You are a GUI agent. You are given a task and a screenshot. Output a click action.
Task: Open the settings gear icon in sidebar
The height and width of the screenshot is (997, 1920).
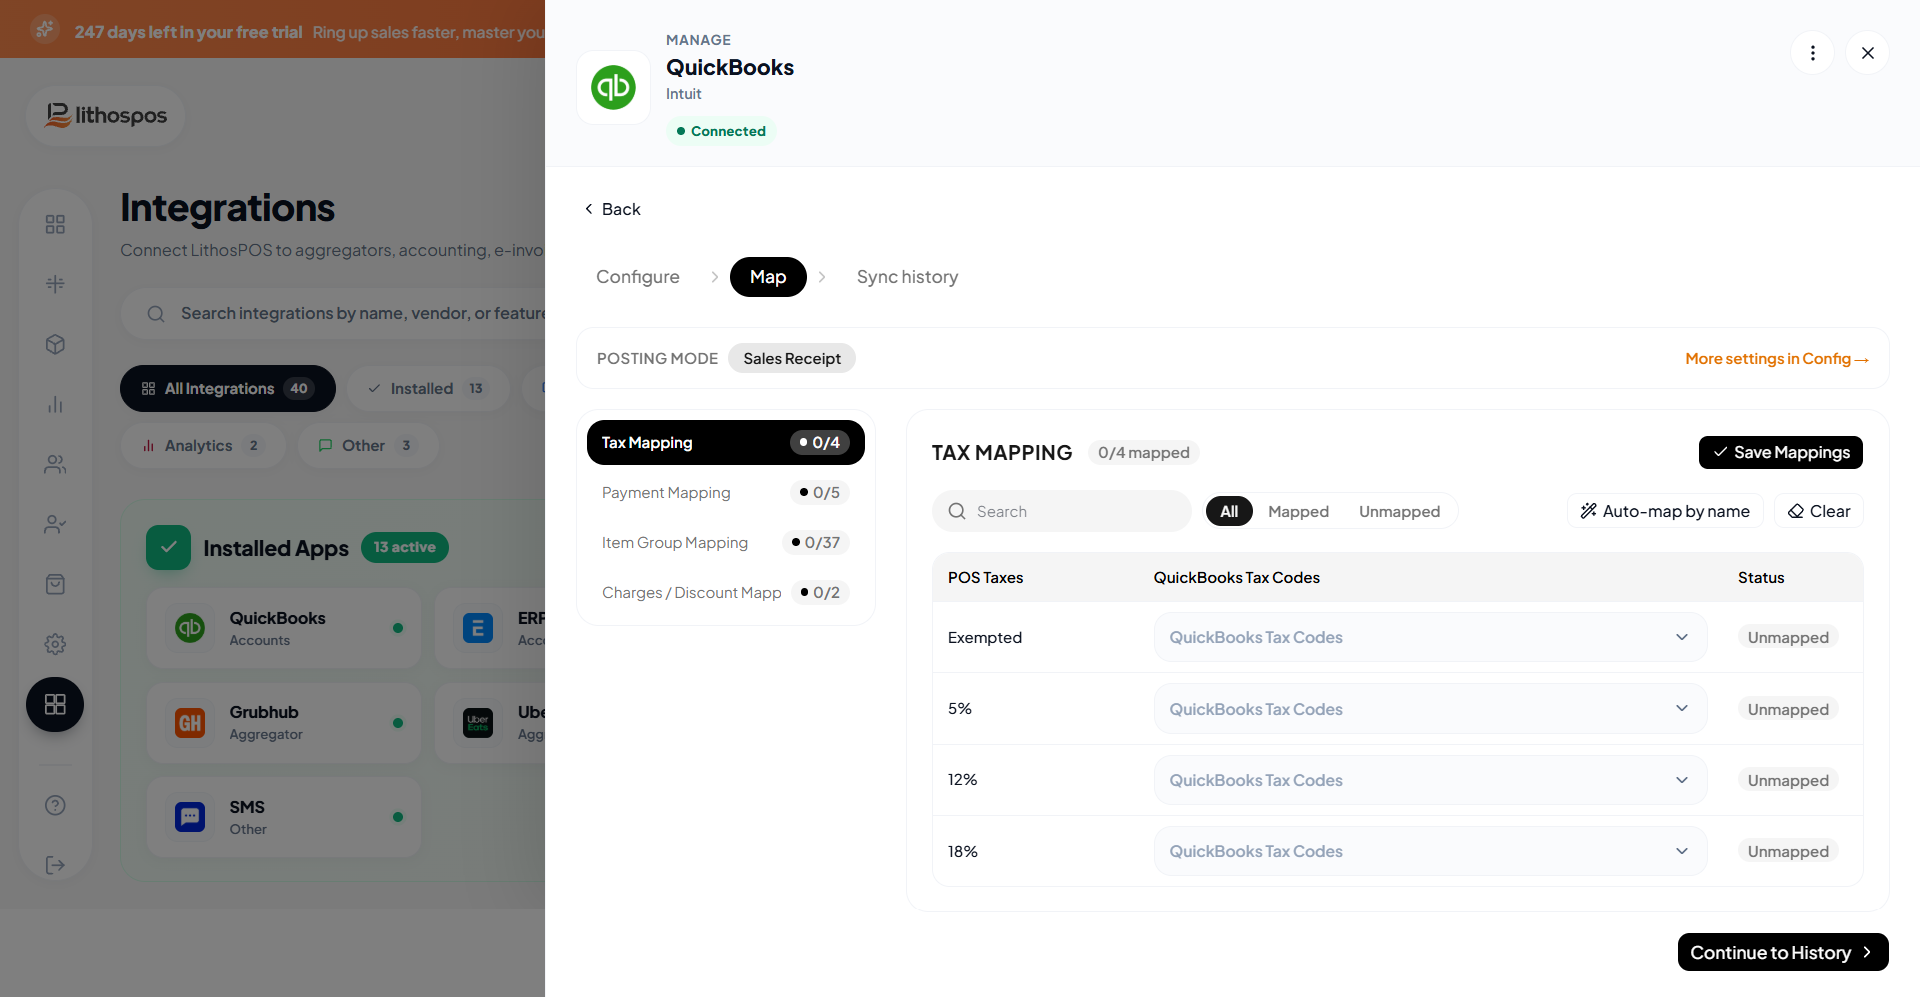coord(55,644)
